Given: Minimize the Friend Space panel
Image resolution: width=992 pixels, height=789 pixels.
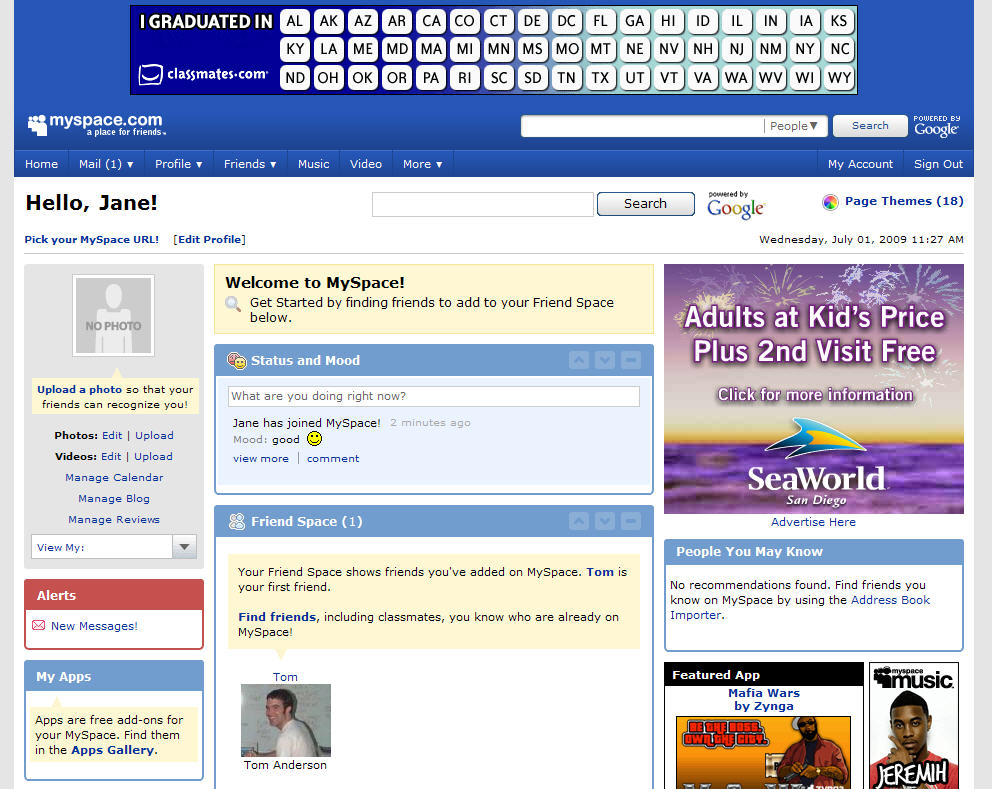Looking at the screenshot, I should click(x=631, y=521).
